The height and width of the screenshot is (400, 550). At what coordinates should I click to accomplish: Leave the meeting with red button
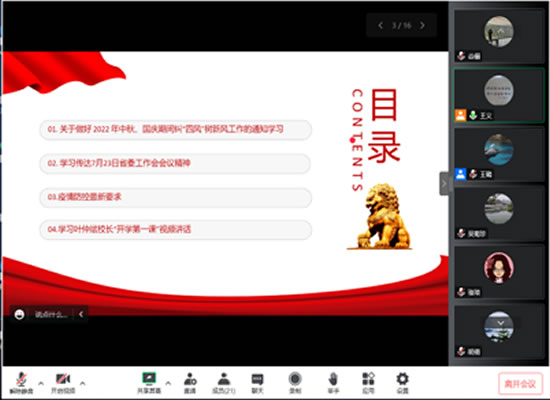point(520,384)
